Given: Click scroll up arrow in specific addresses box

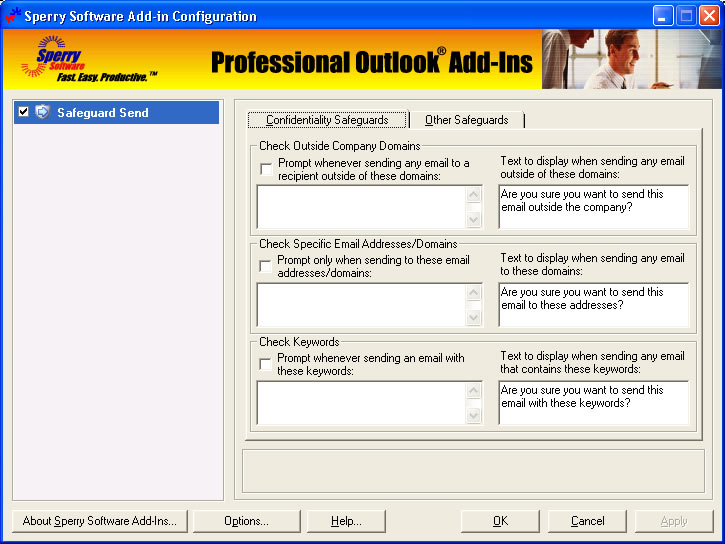Looking at the screenshot, I should point(473,293).
